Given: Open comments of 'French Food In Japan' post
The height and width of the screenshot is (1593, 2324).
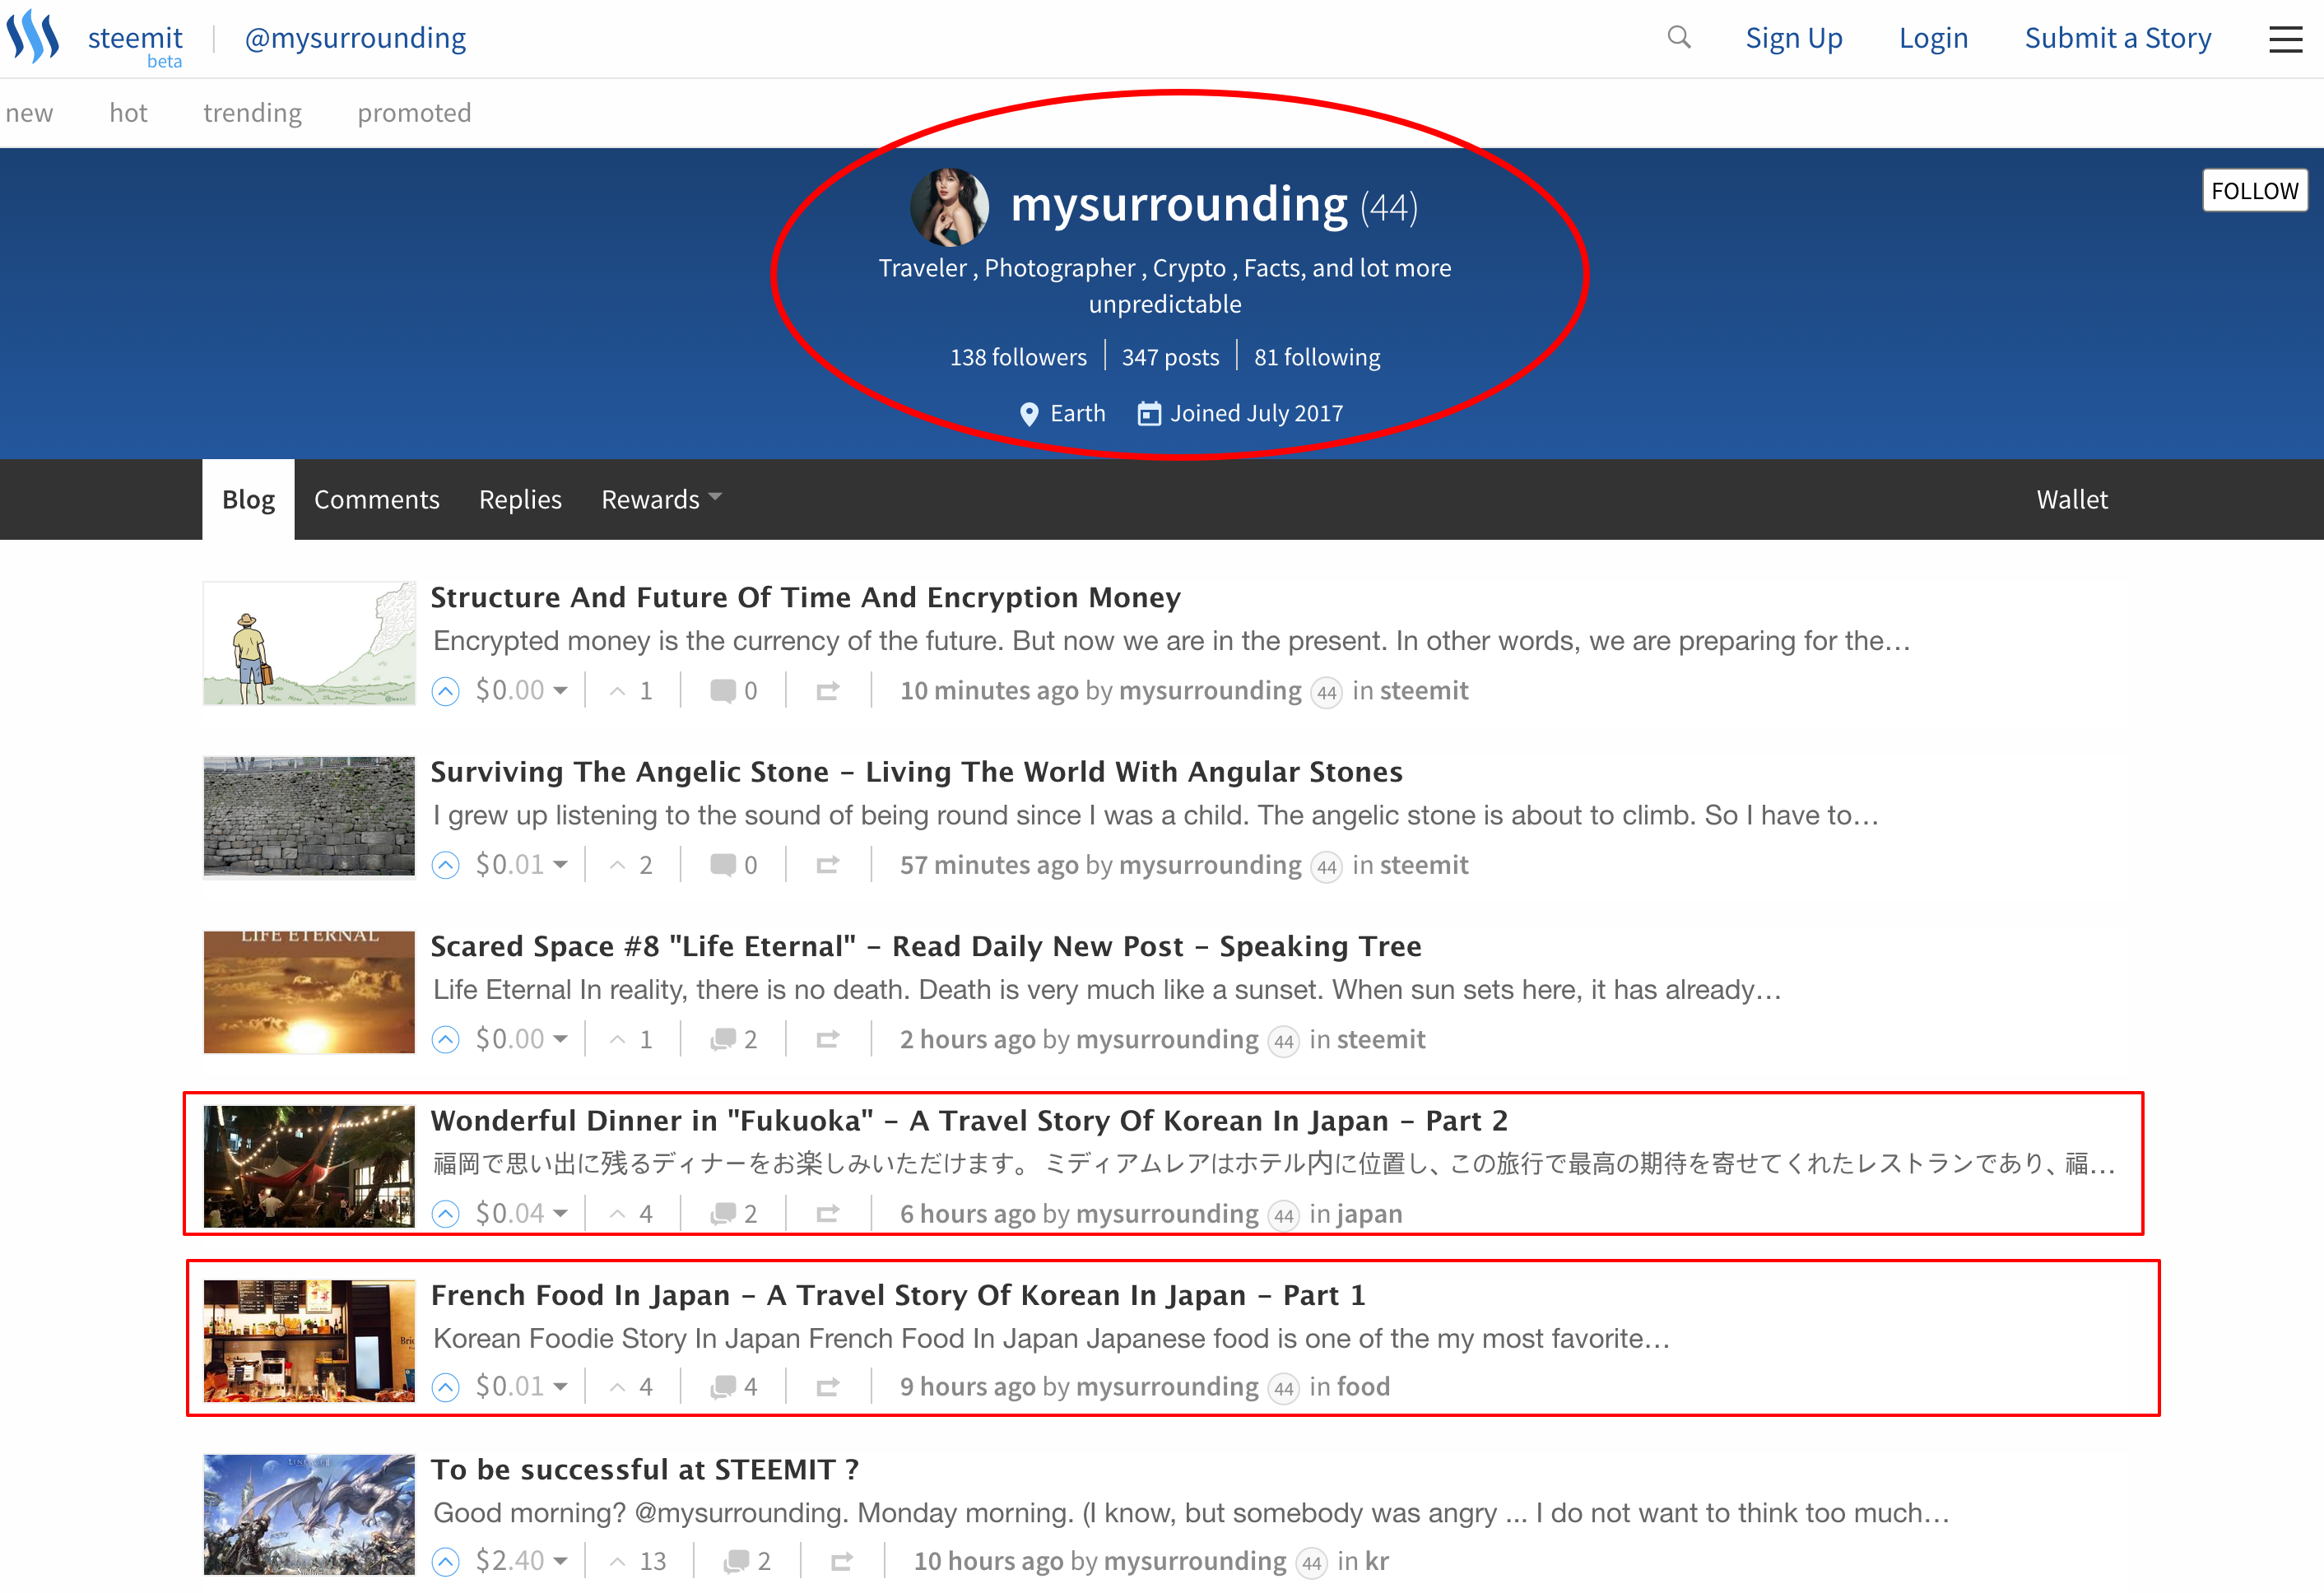Looking at the screenshot, I should click(x=733, y=1387).
